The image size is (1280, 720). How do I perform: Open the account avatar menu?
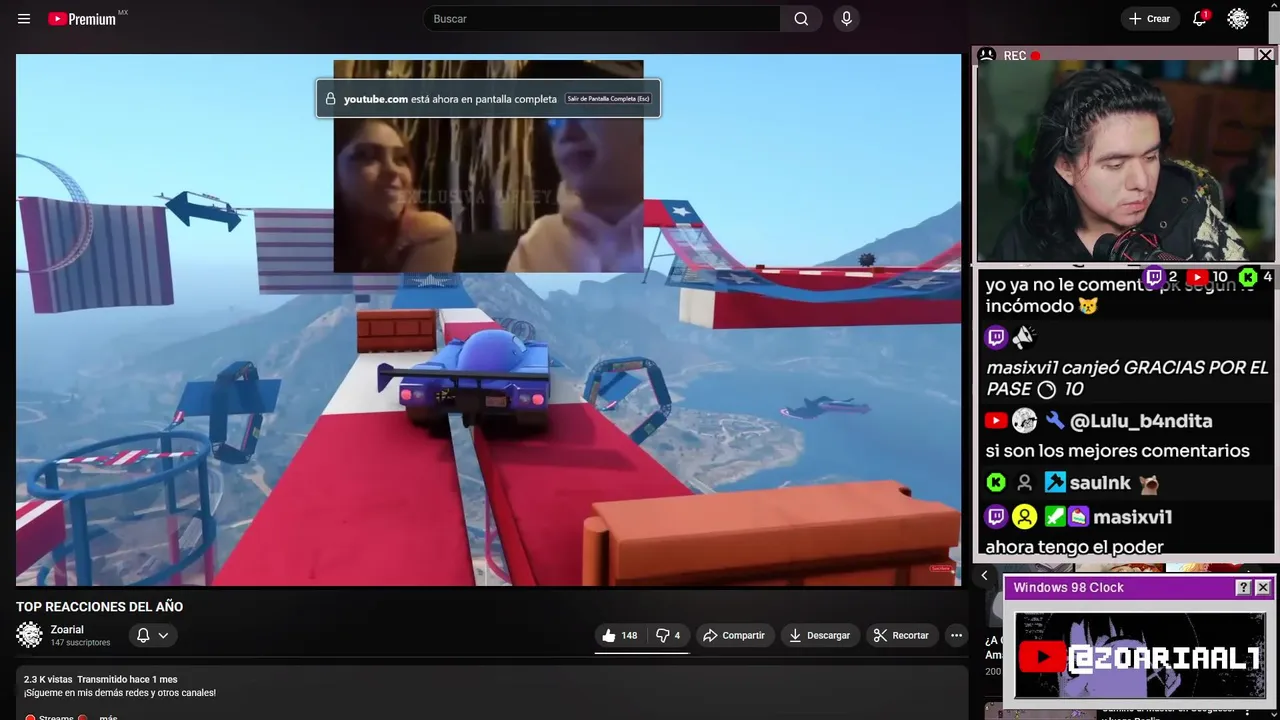click(1238, 19)
